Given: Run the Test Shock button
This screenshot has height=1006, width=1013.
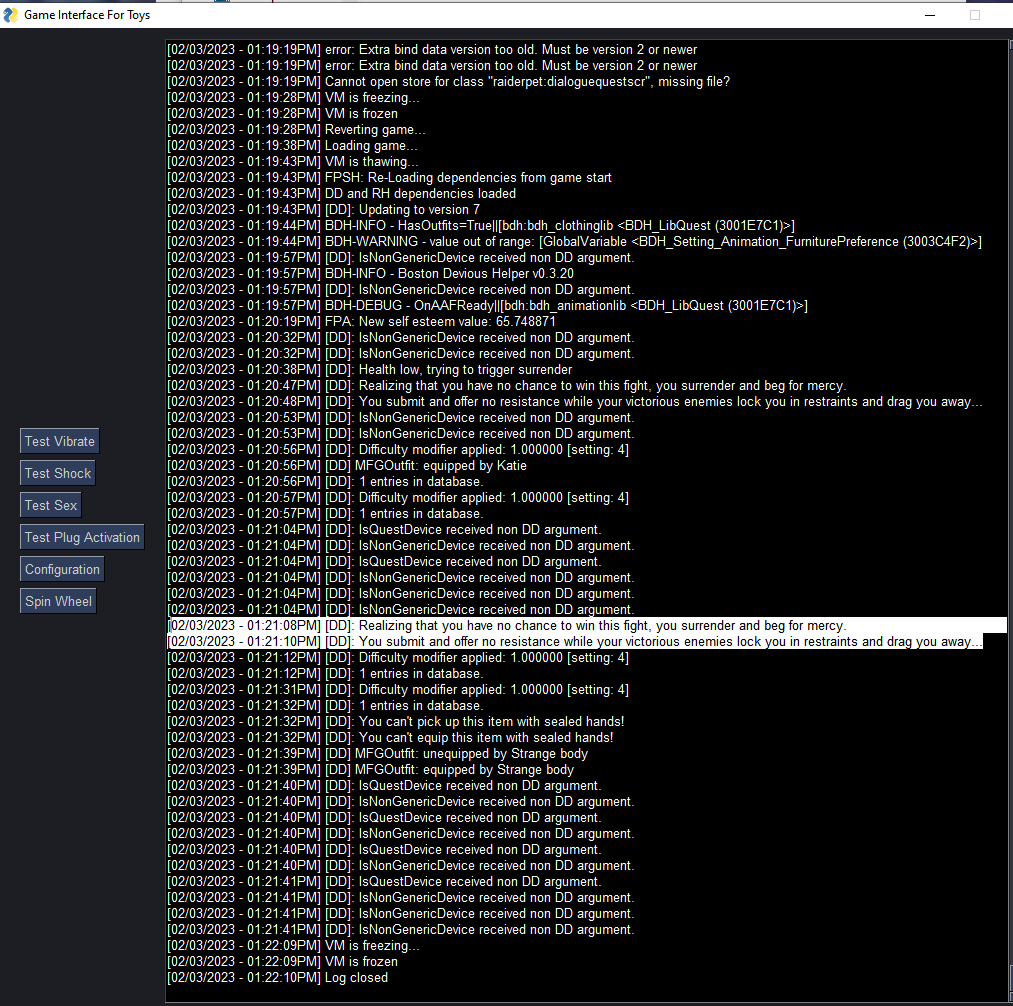Looking at the screenshot, I should [x=57, y=474].
